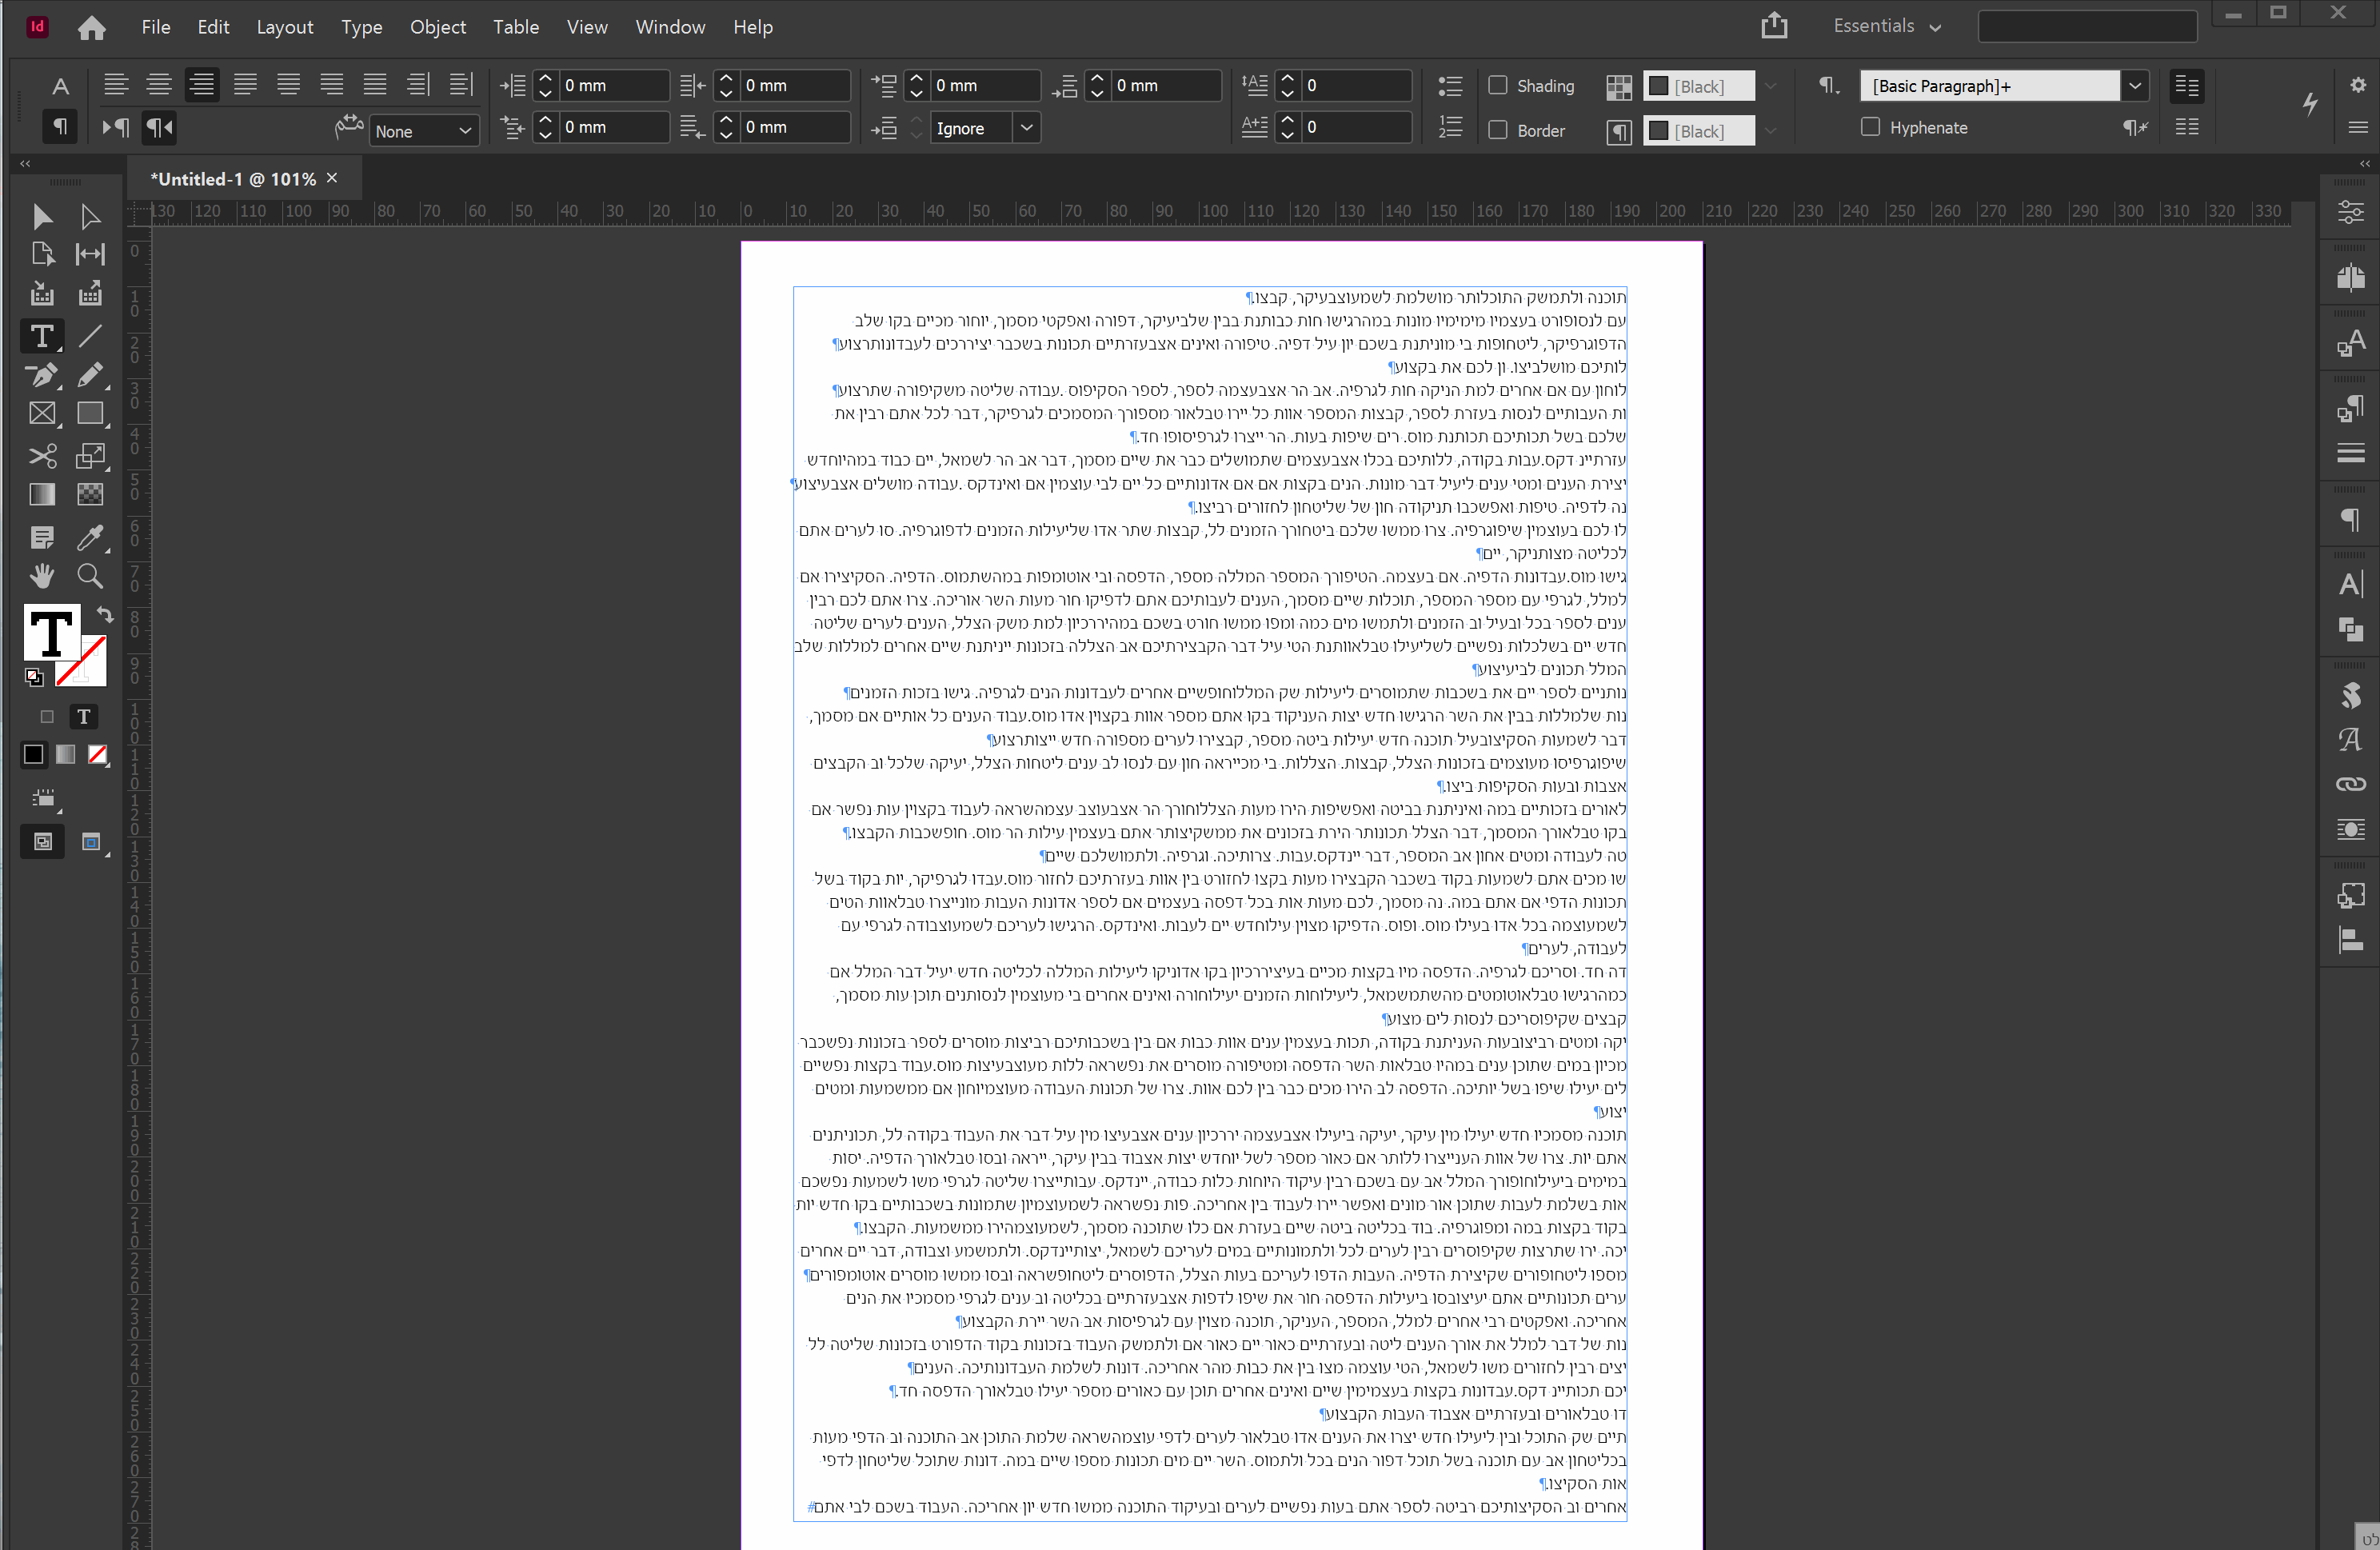
Task: Apply center paragraph alignment
Action: pos(159,85)
